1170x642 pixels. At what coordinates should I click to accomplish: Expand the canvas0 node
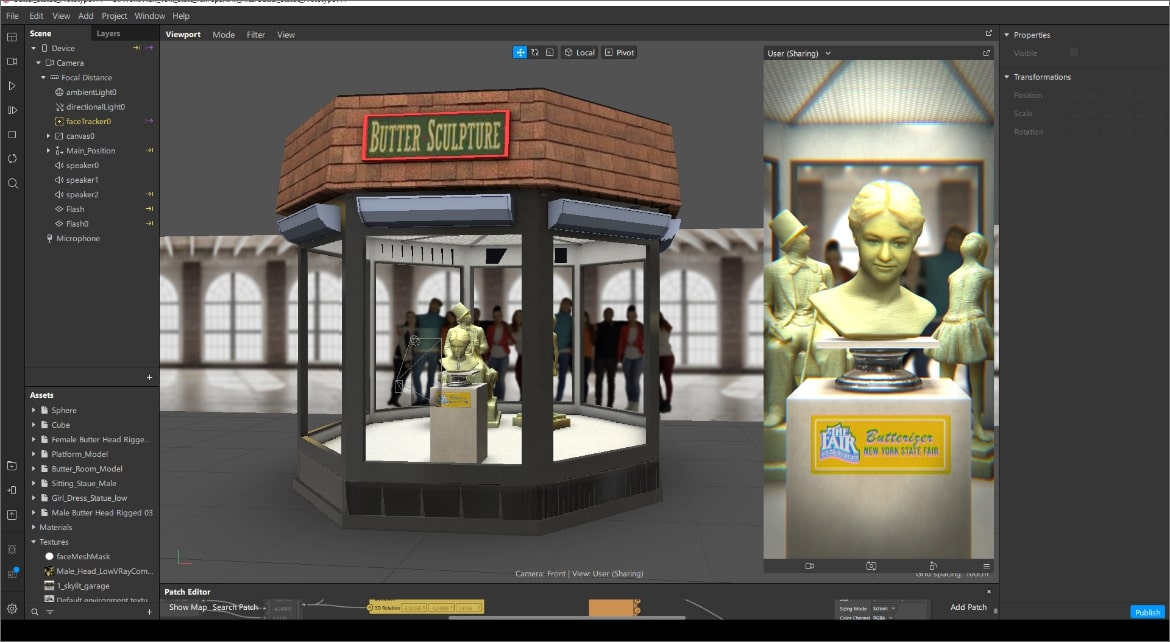tap(49, 136)
